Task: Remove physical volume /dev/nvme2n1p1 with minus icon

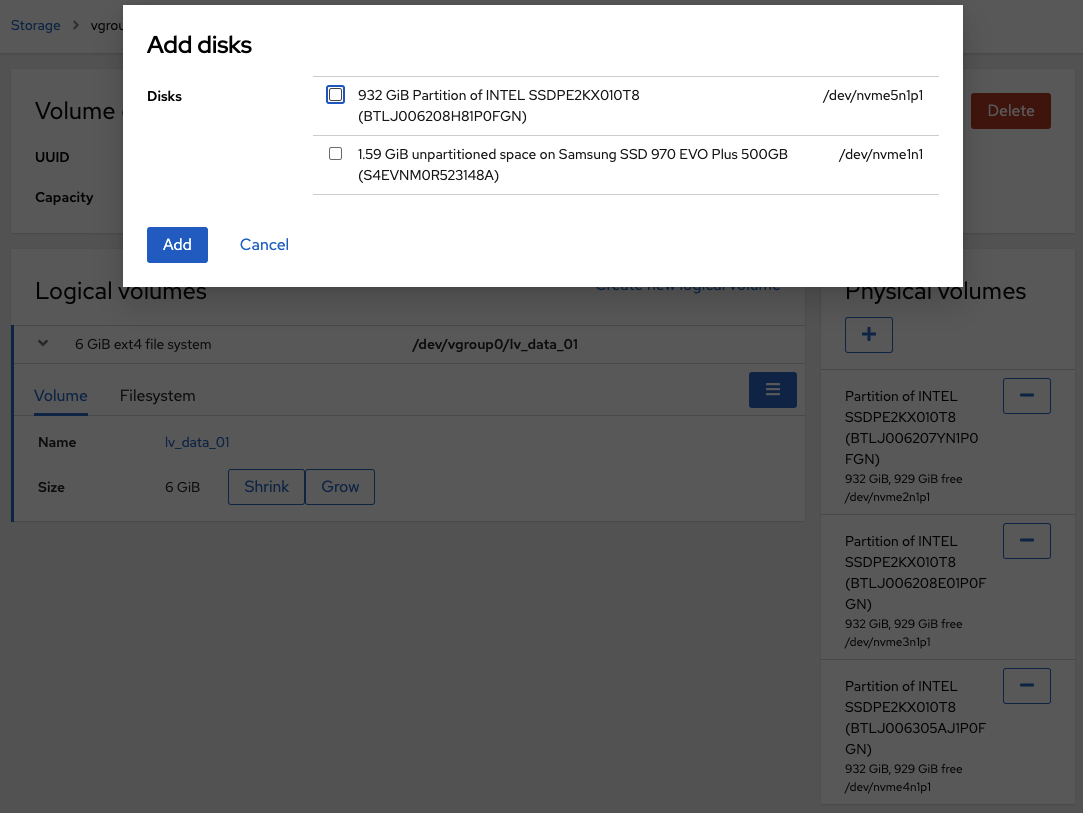Action: click(x=1026, y=396)
